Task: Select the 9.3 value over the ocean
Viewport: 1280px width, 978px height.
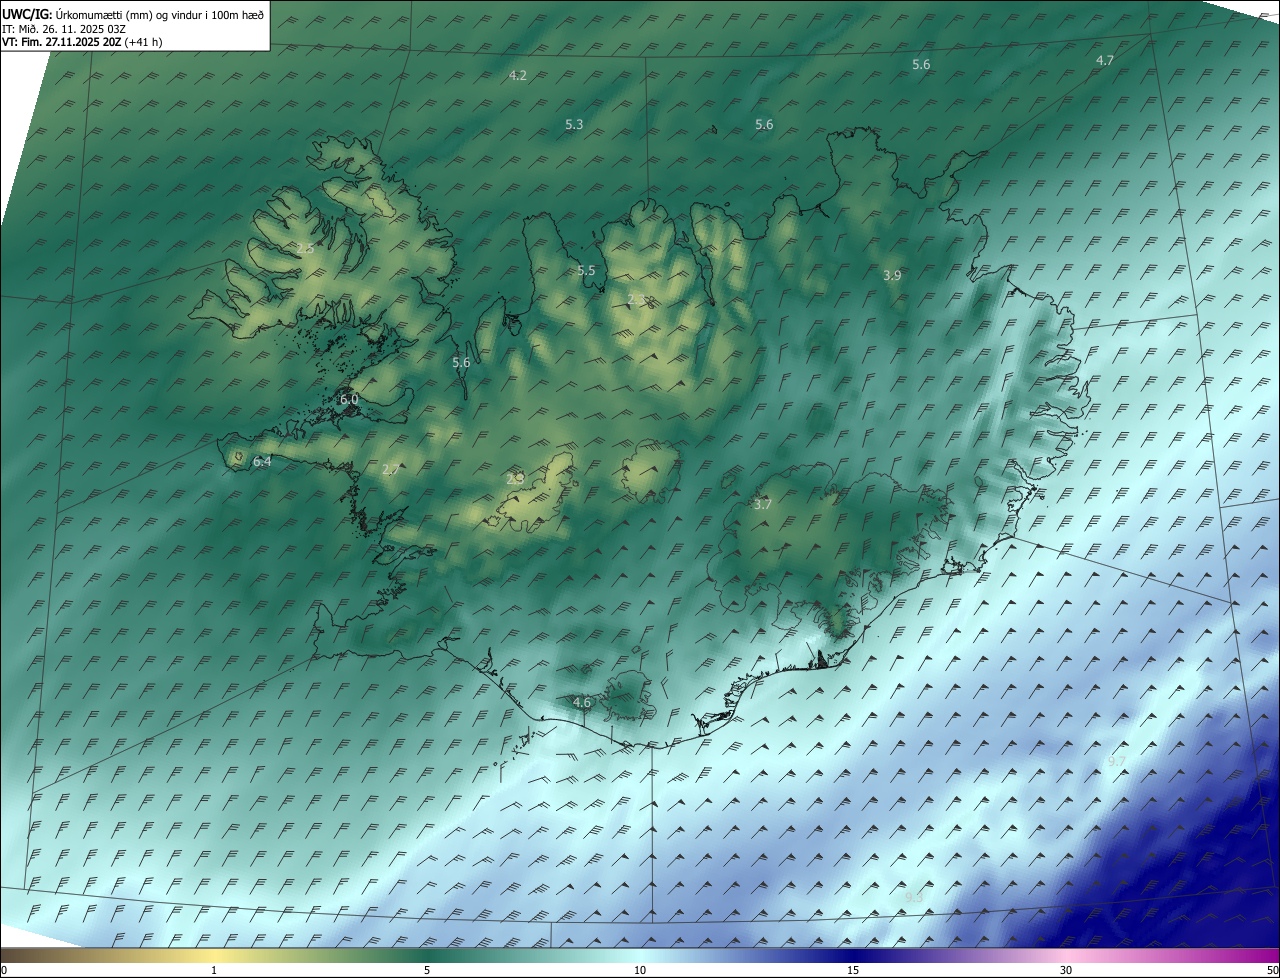Action: click(913, 898)
